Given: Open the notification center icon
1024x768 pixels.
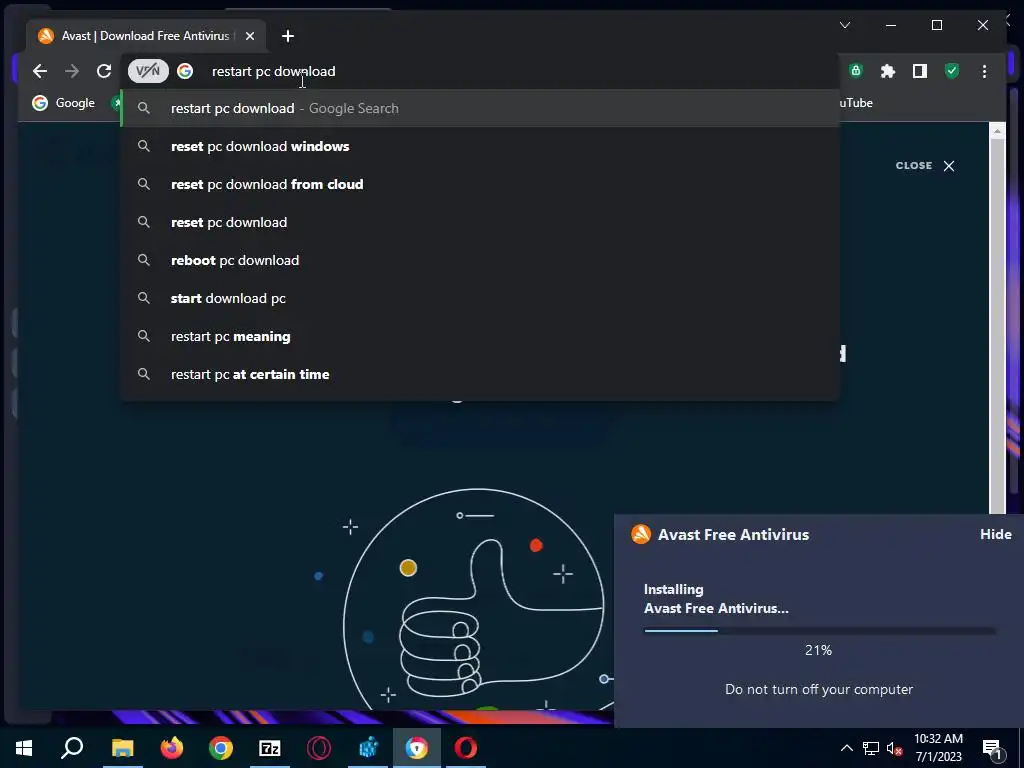Looking at the screenshot, I should [991, 748].
